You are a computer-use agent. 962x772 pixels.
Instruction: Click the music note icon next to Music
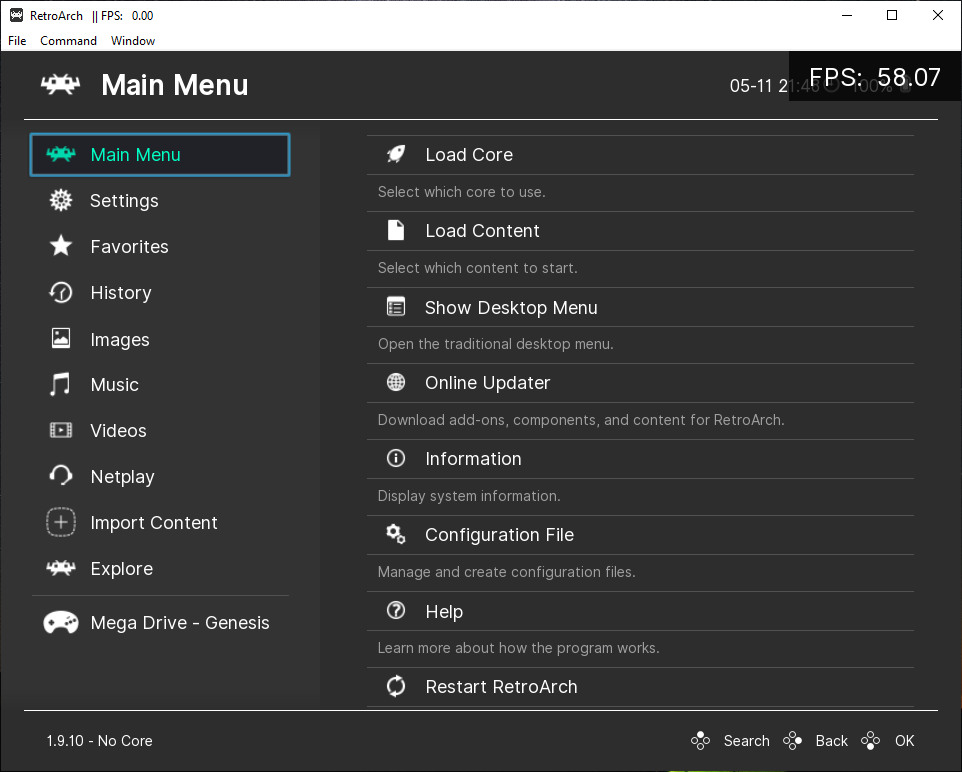click(60, 384)
